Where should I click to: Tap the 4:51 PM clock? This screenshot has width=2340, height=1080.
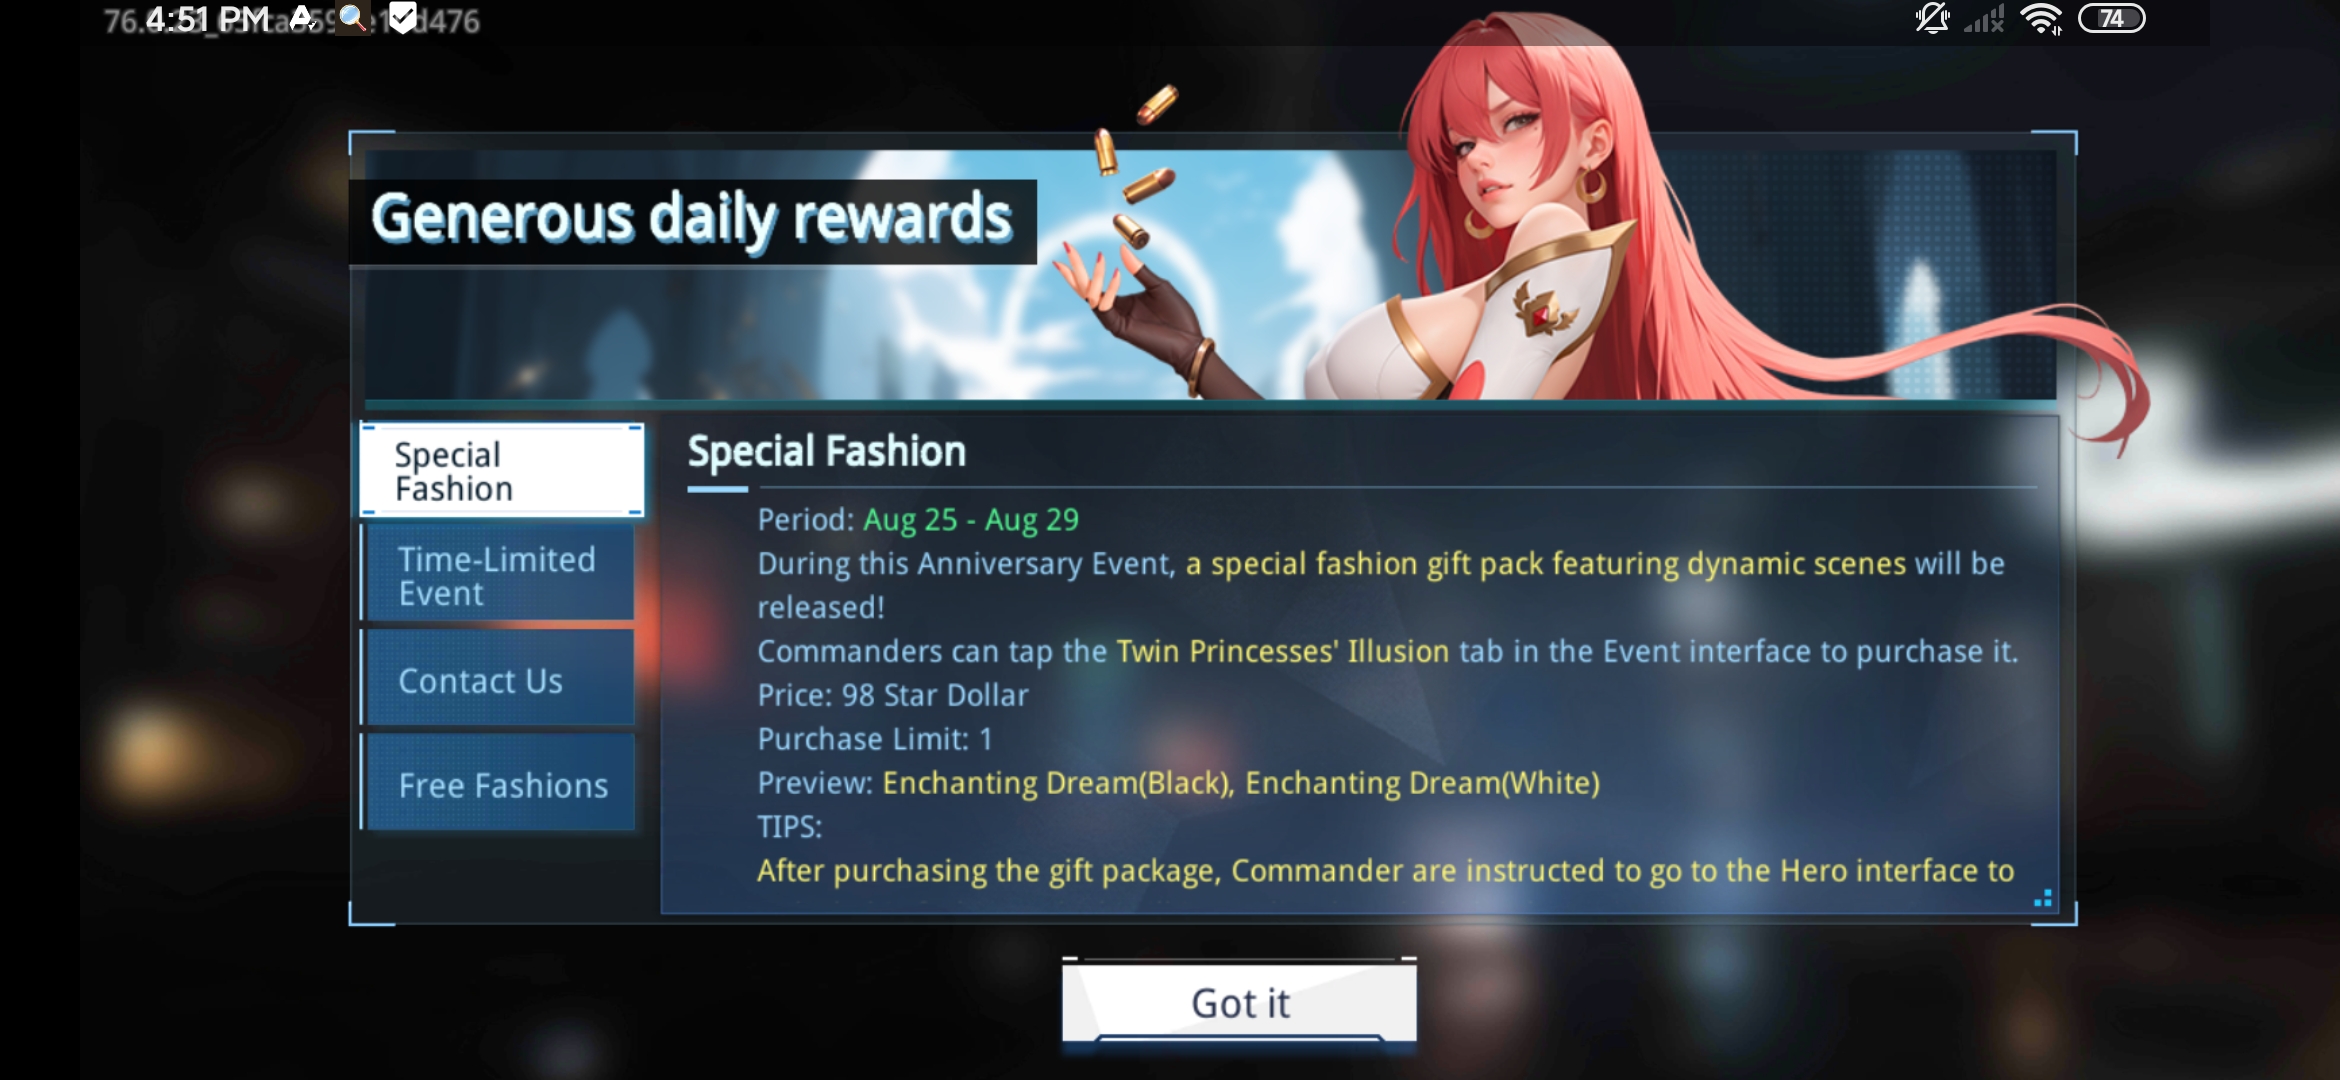point(207,19)
